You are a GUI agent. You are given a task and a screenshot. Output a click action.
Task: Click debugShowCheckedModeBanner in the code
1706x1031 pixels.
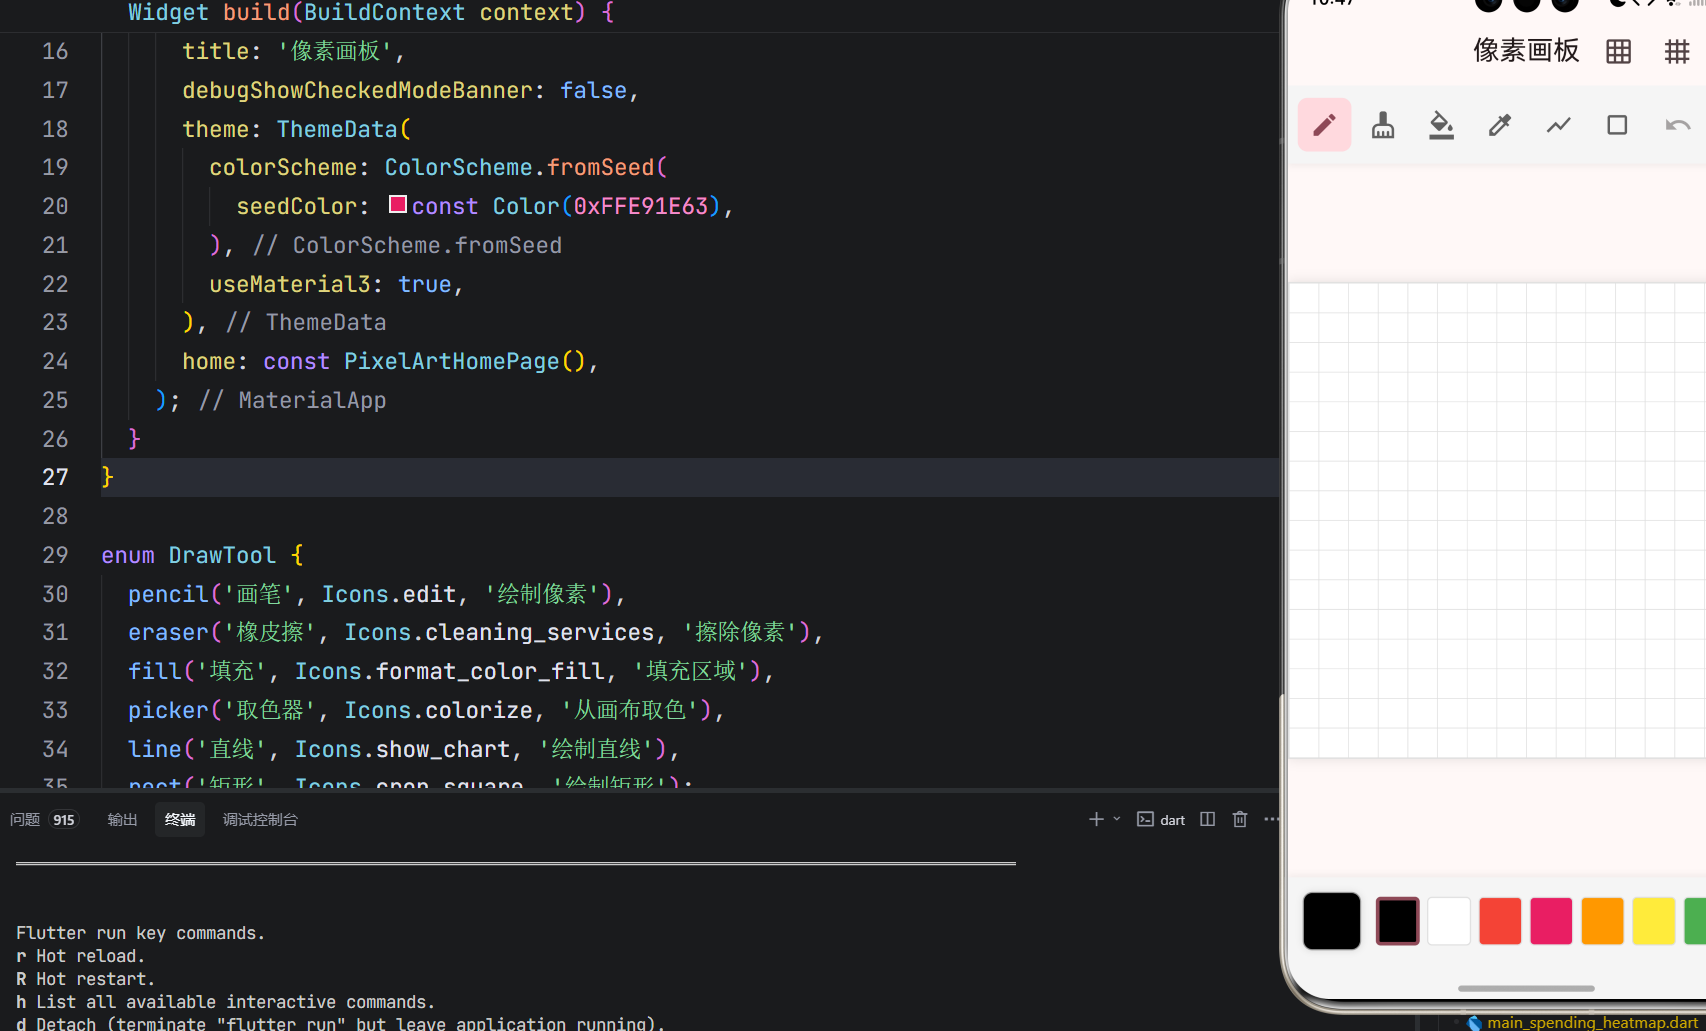click(x=357, y=90)
